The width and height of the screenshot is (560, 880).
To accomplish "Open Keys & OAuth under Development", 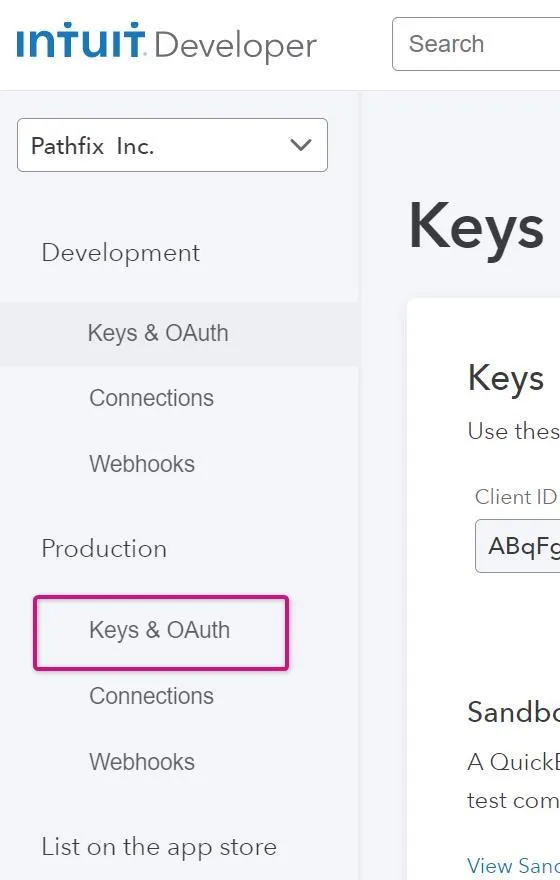I will click(x=158, y=333).
